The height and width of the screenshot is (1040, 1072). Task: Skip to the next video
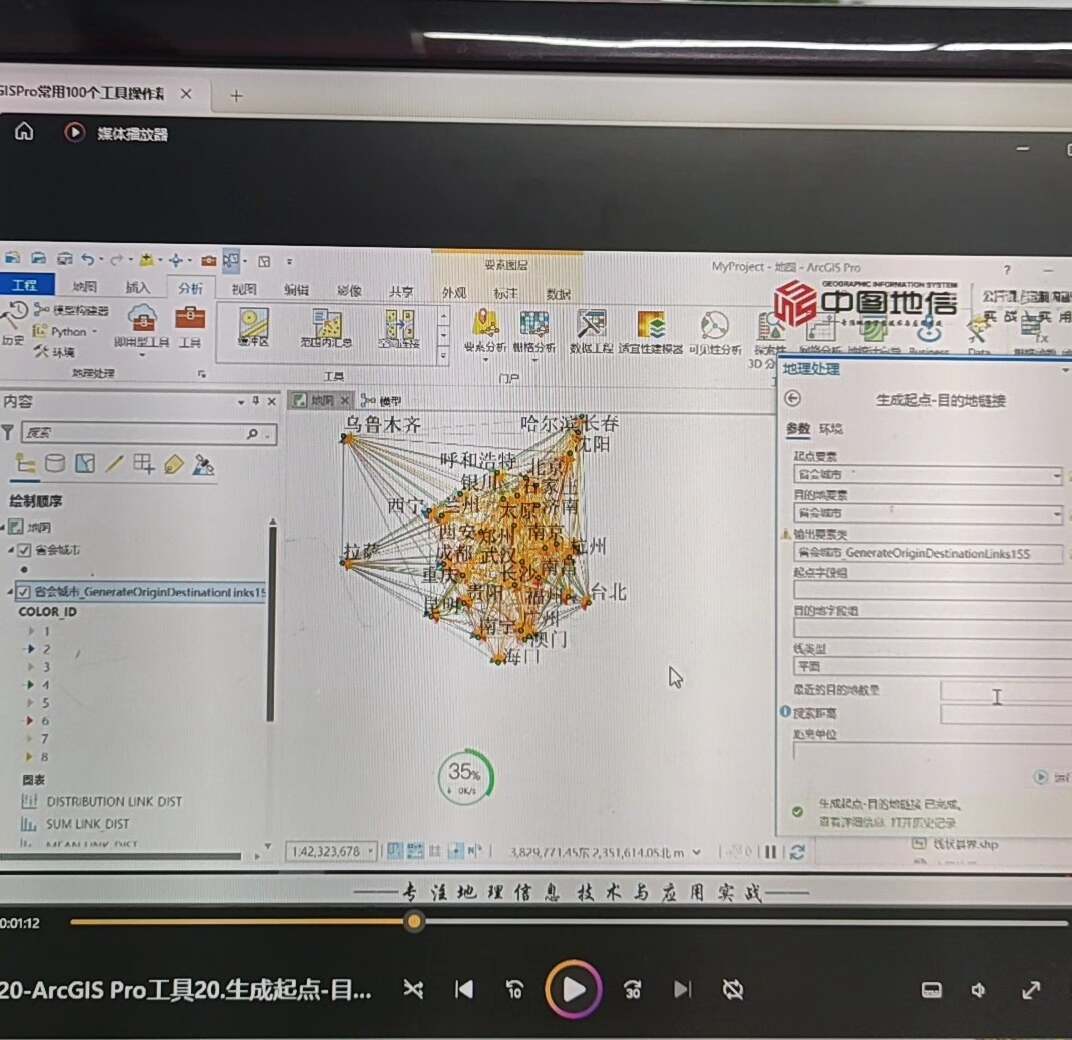(x=682, y=989)
